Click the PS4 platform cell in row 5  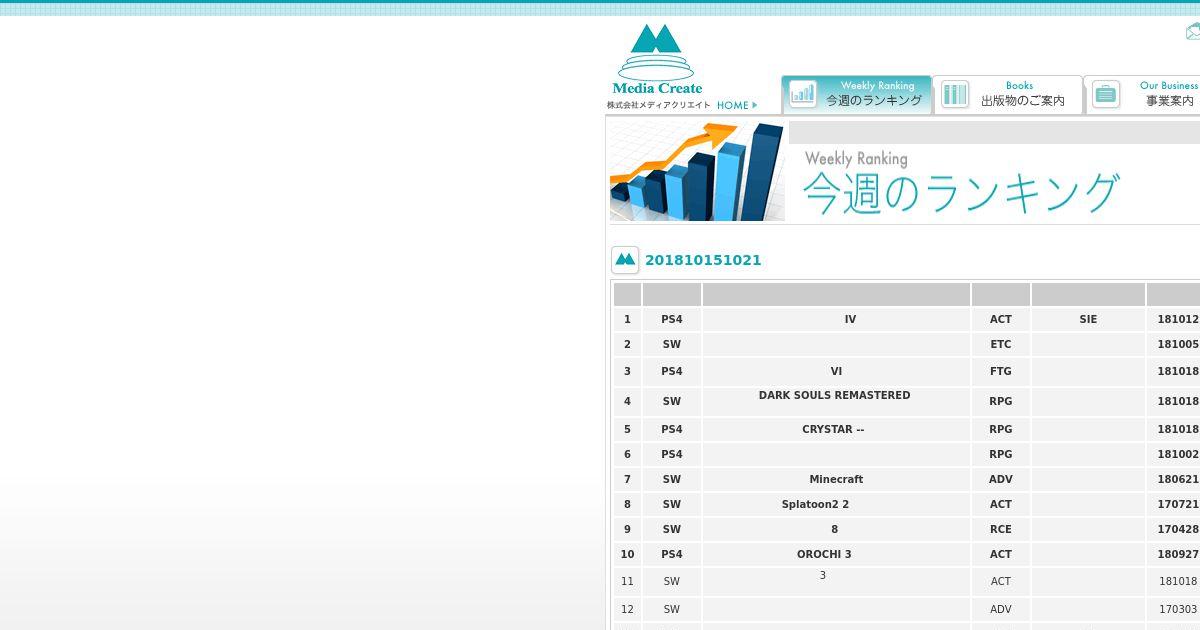click(671, 429)
